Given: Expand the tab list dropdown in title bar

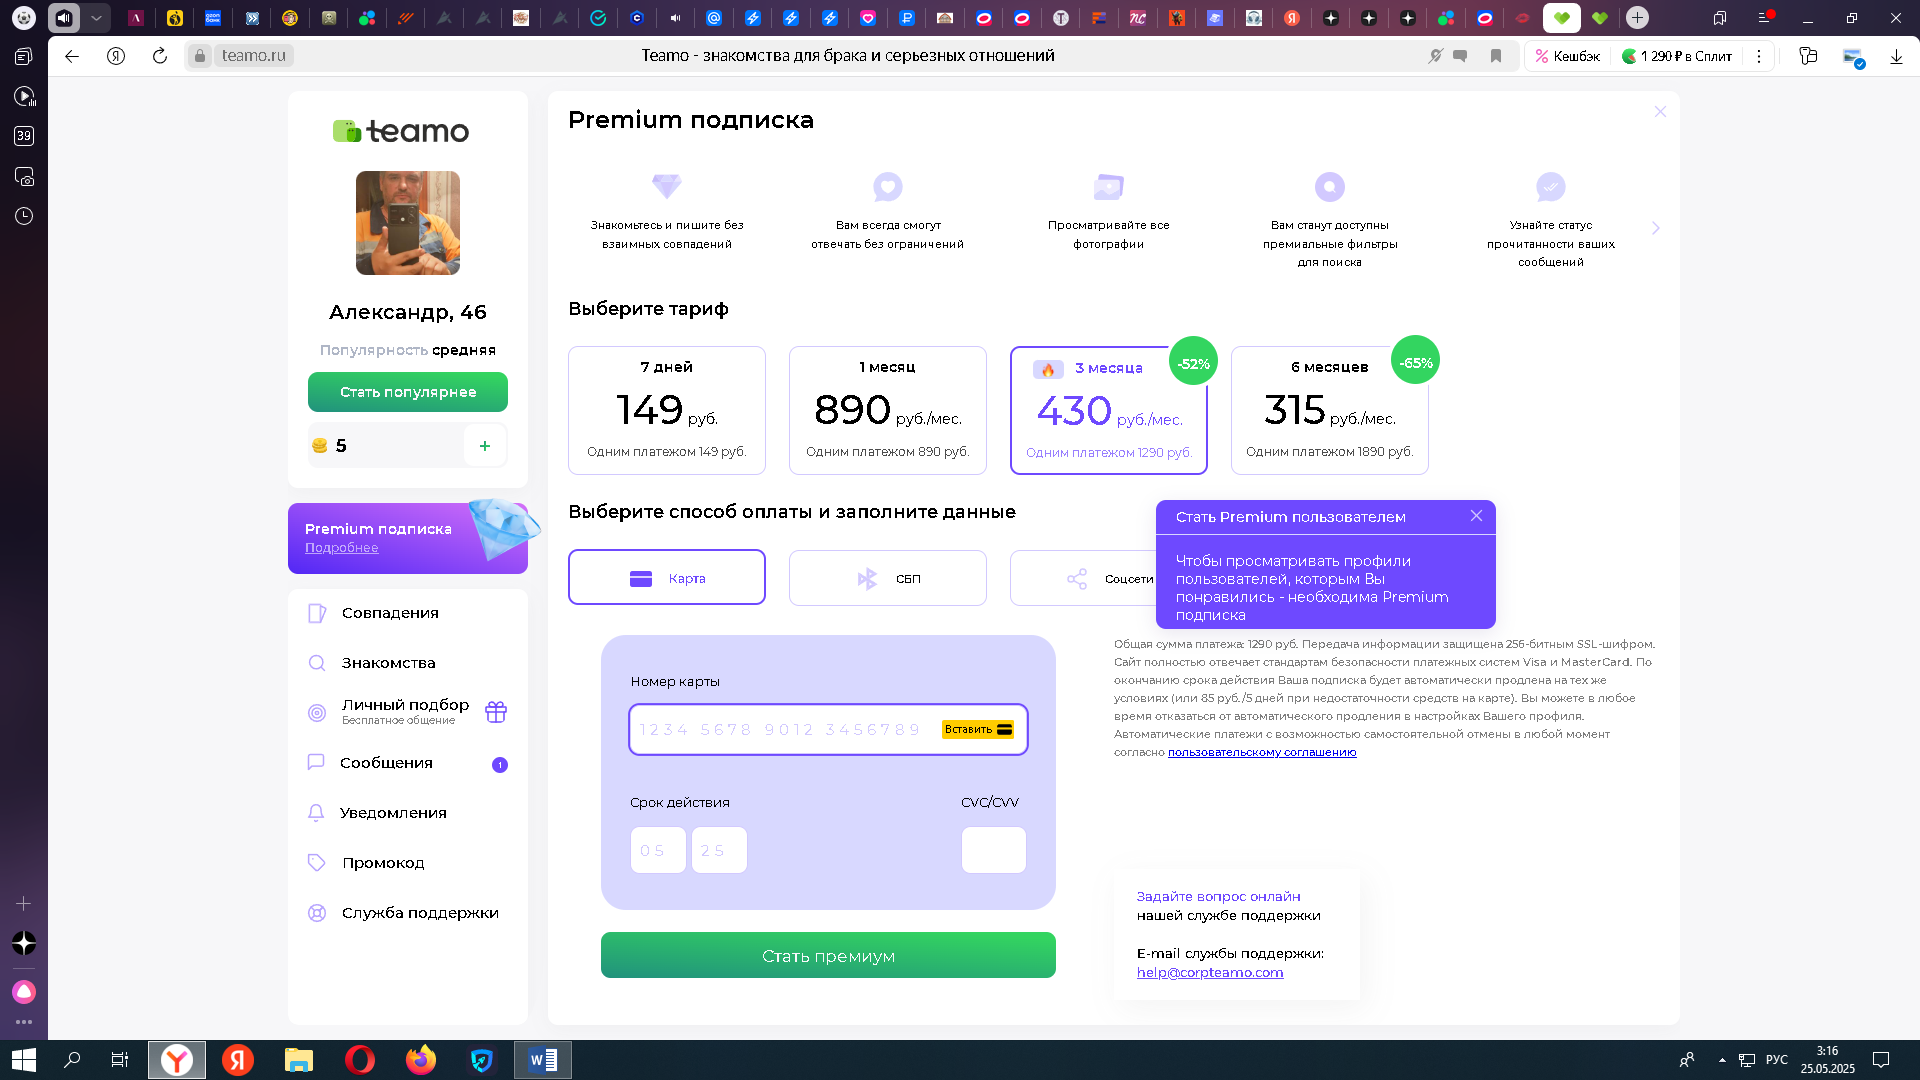Looking at the screenshot, I should click(x=96, y=17).
